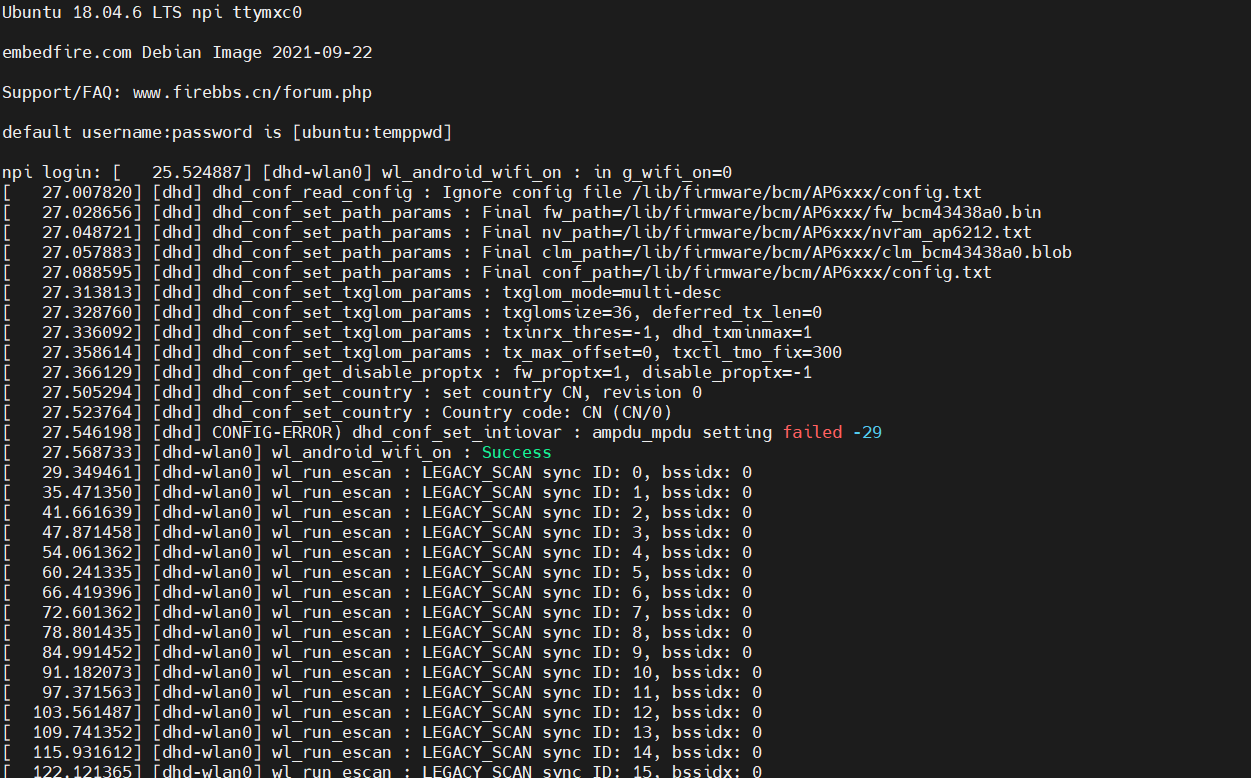Click the red 'failed' word
Viewport: 1251px width, 778px height.
click(812, 432)
